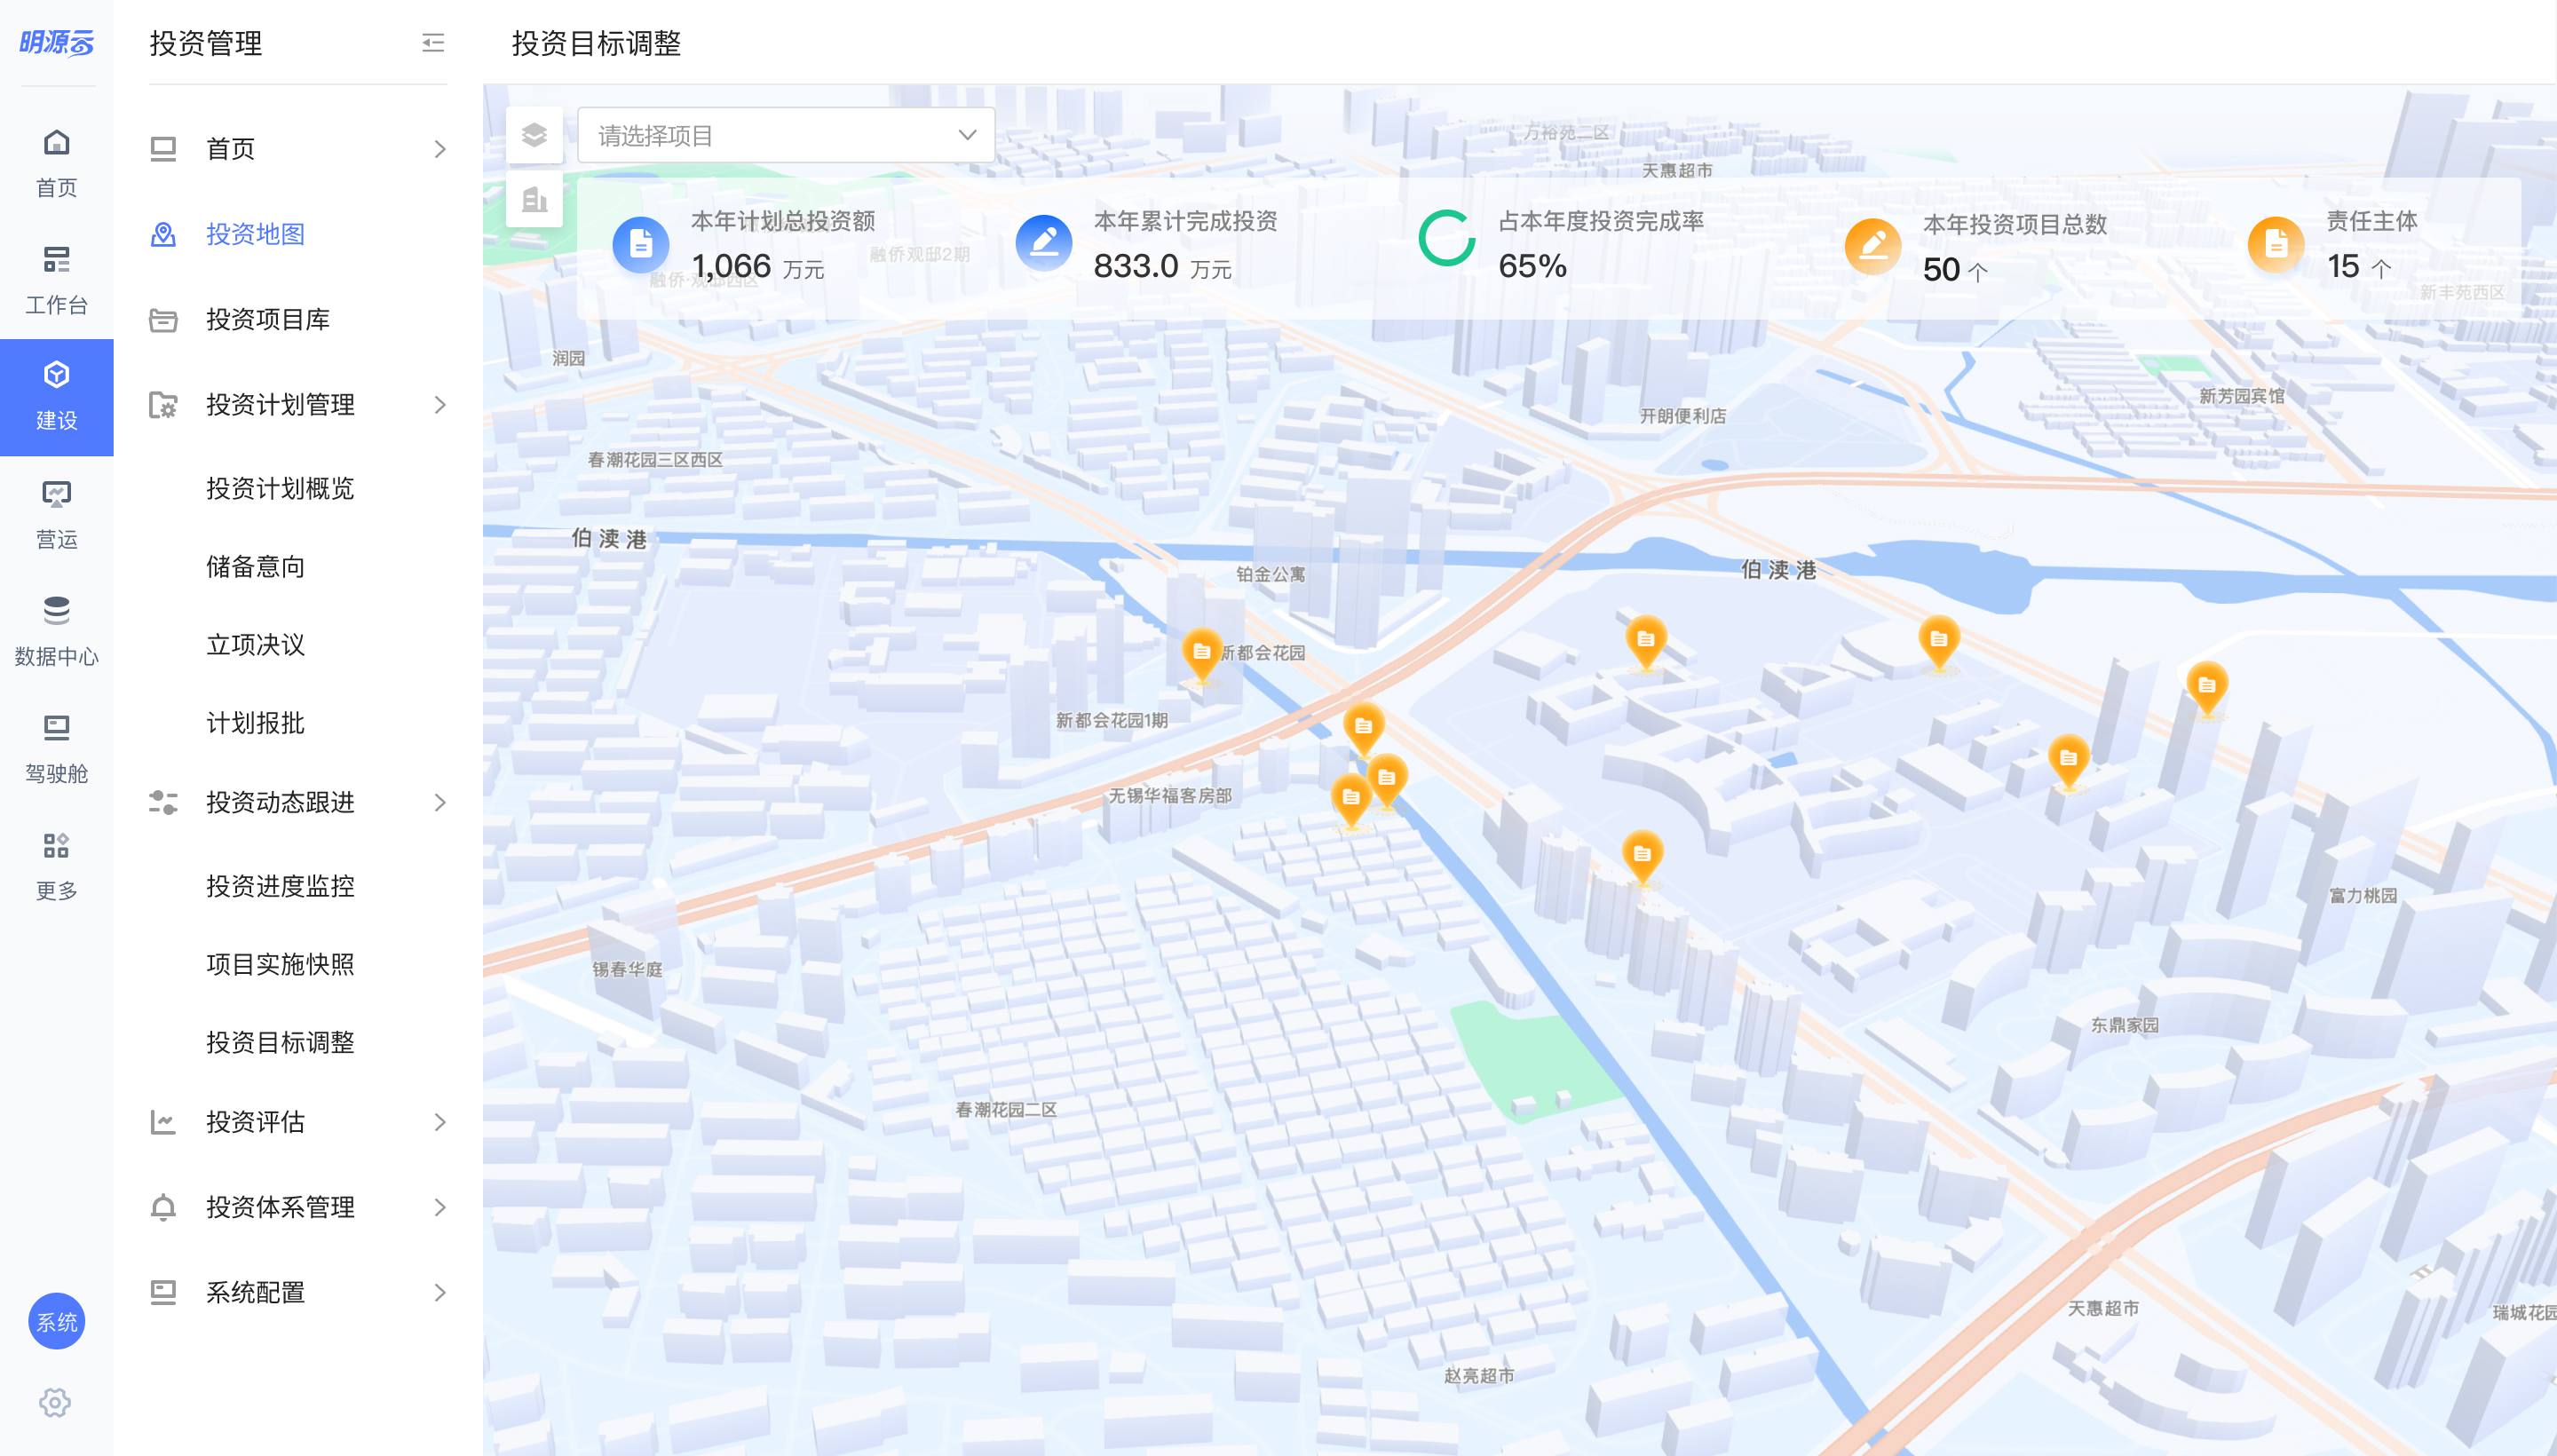Click the 投资项目库 folder icon
Screen dimensions: 2557x1456
(x=163, y=320)
